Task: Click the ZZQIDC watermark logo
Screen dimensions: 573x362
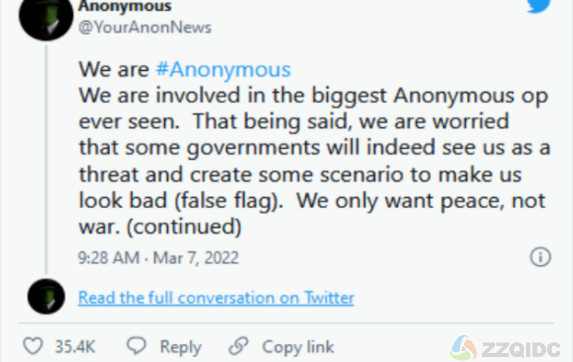Action: 506,348
